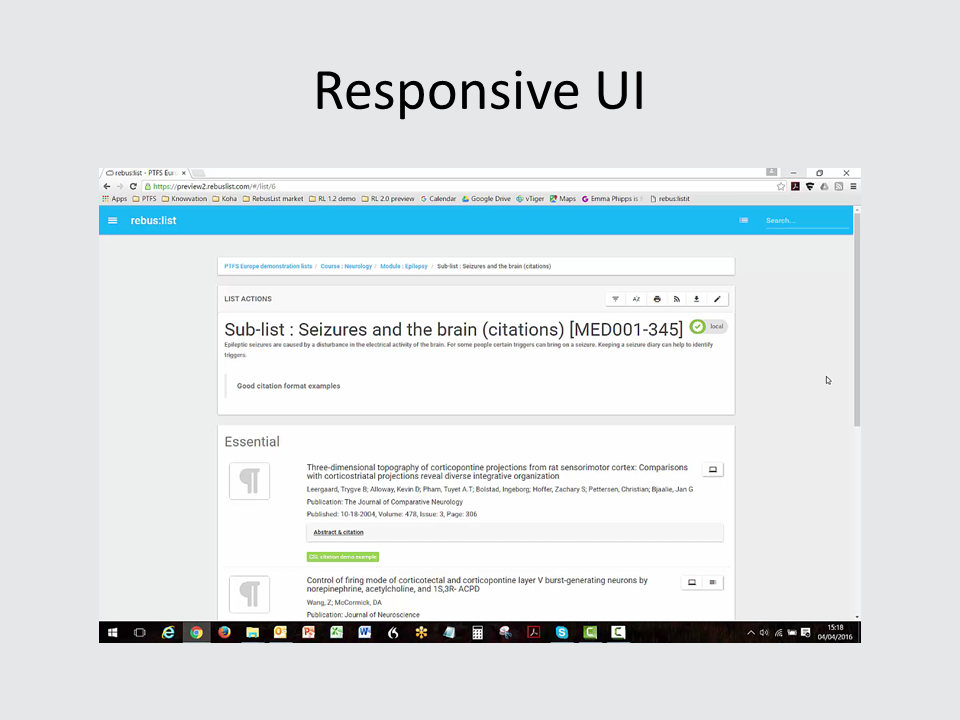Print the list using the printer icon
The image size is (960, 720).
657,299
